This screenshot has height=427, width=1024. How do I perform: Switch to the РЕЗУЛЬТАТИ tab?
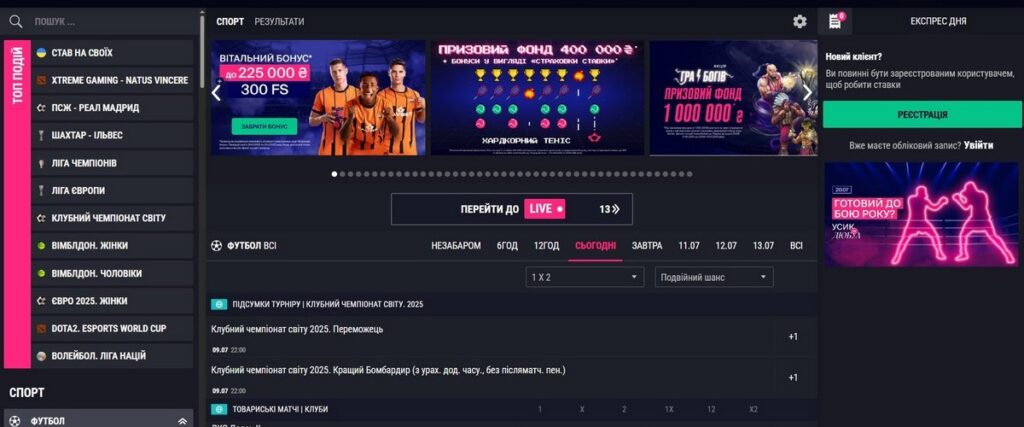tap(279, 22)
